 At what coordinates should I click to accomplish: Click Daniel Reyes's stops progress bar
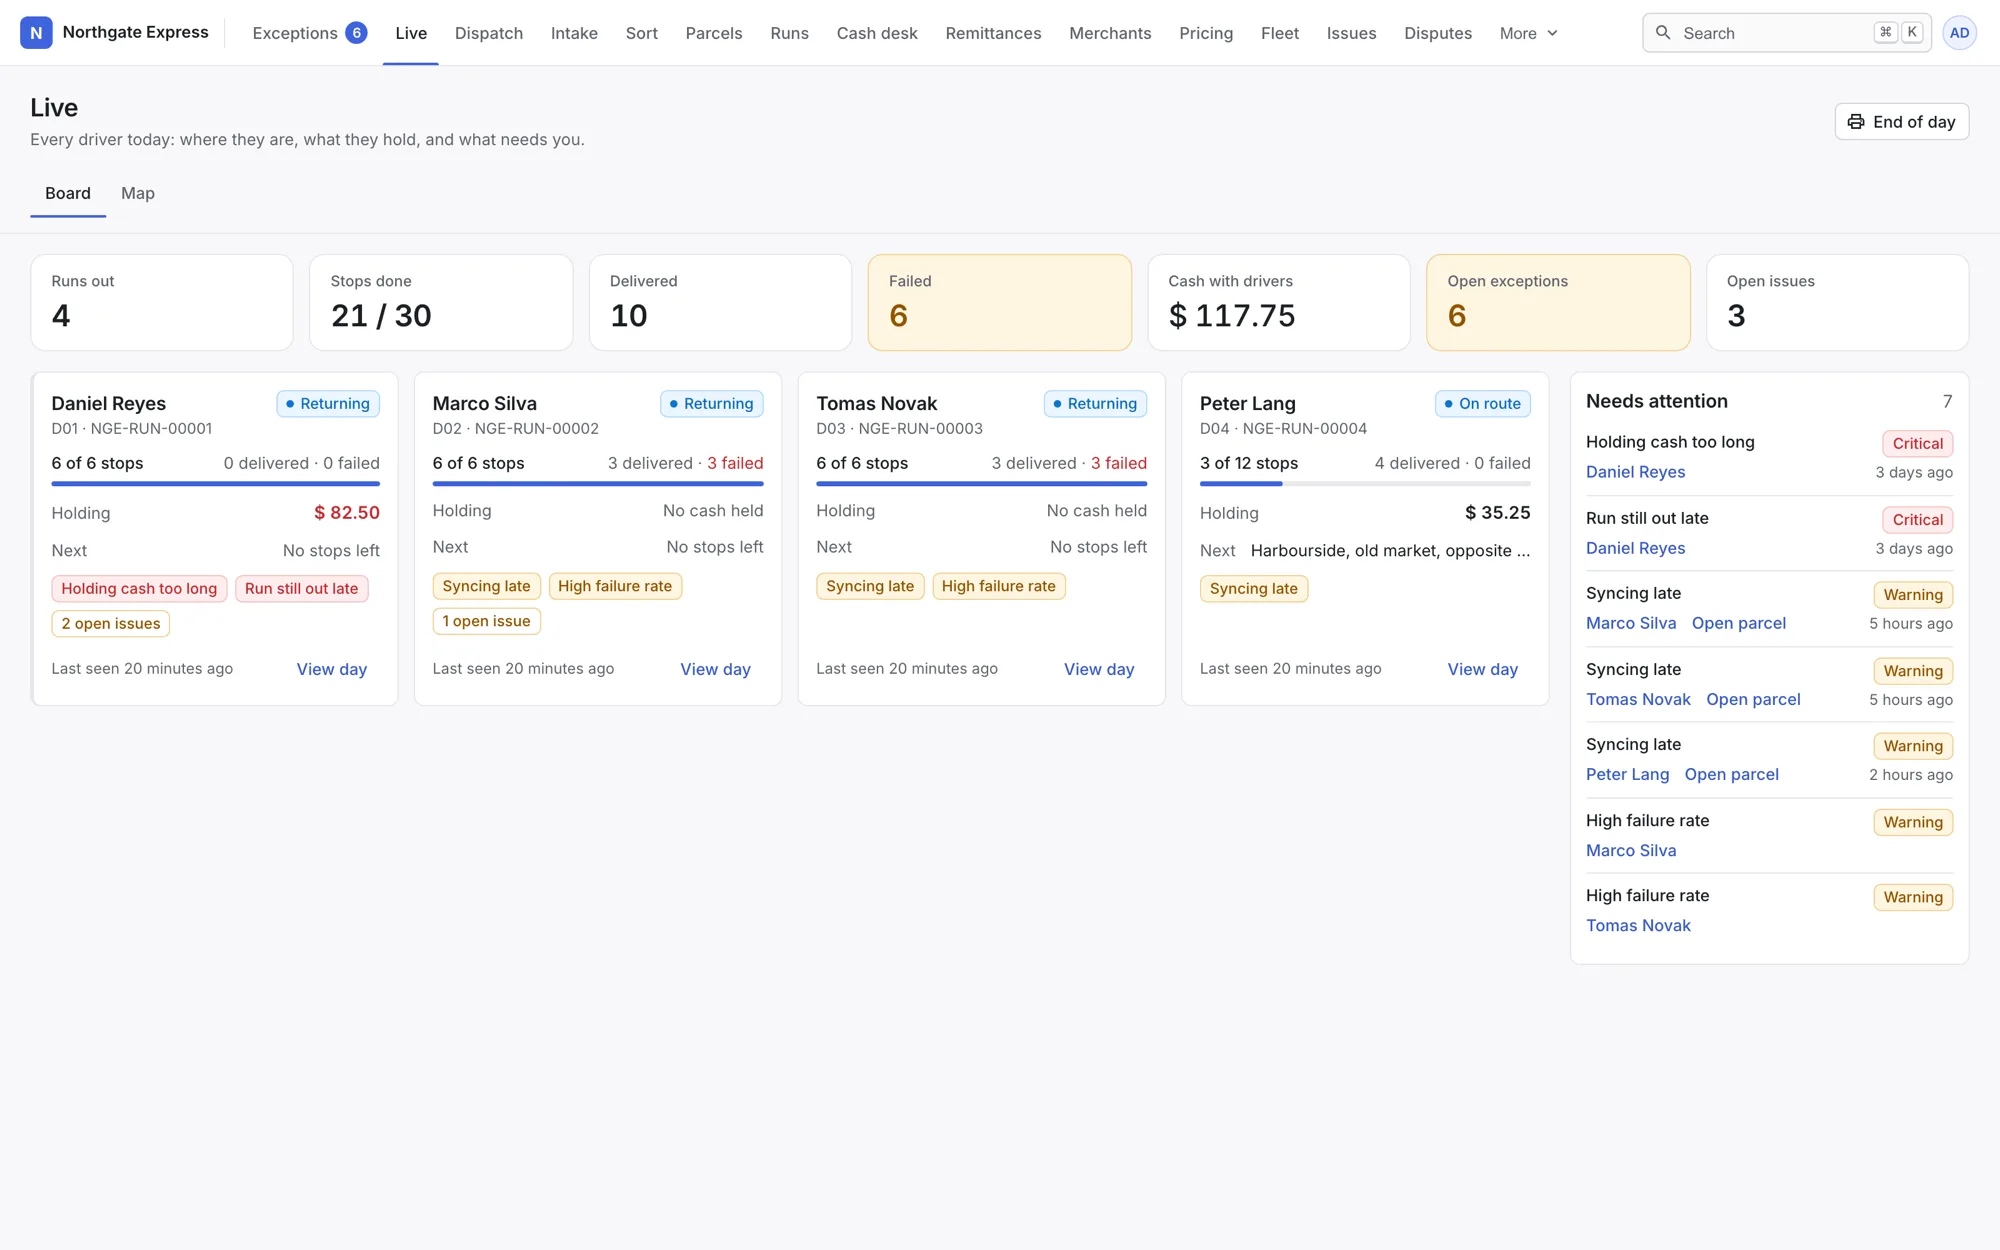click(215, 484)
